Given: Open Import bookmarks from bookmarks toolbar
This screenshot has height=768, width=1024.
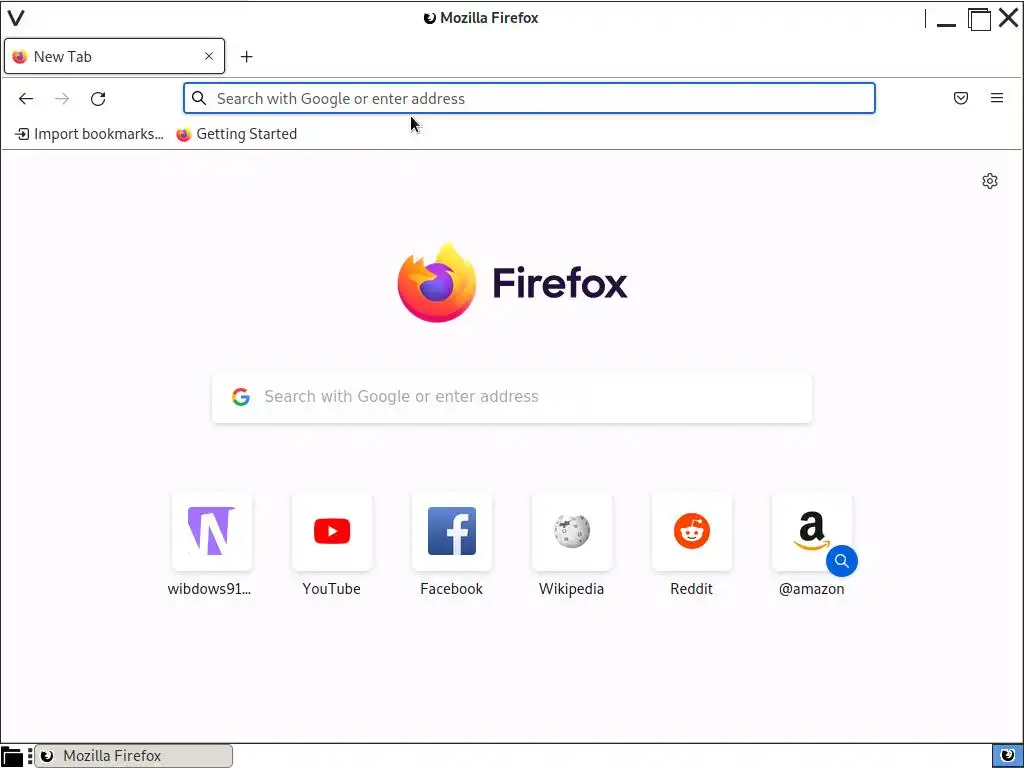Looking at the screenshot, I should tap(89, 134).
